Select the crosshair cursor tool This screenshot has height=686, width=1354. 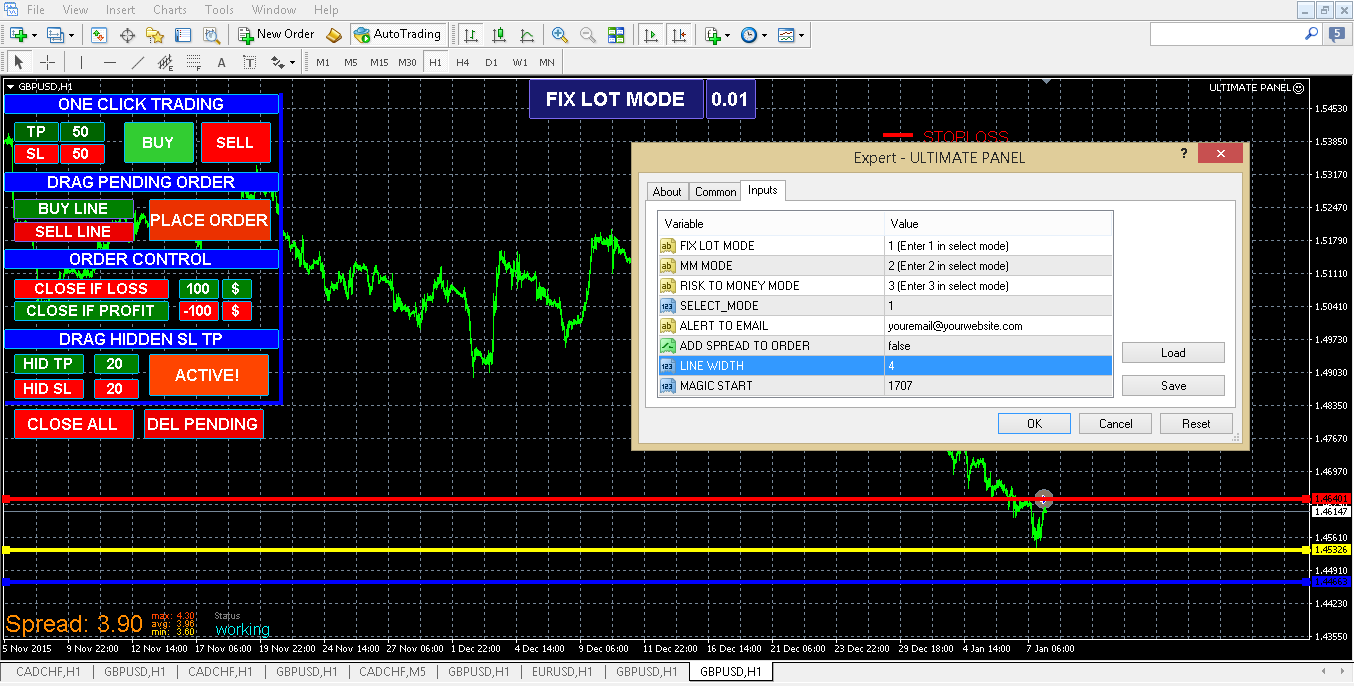pos(47,62)
